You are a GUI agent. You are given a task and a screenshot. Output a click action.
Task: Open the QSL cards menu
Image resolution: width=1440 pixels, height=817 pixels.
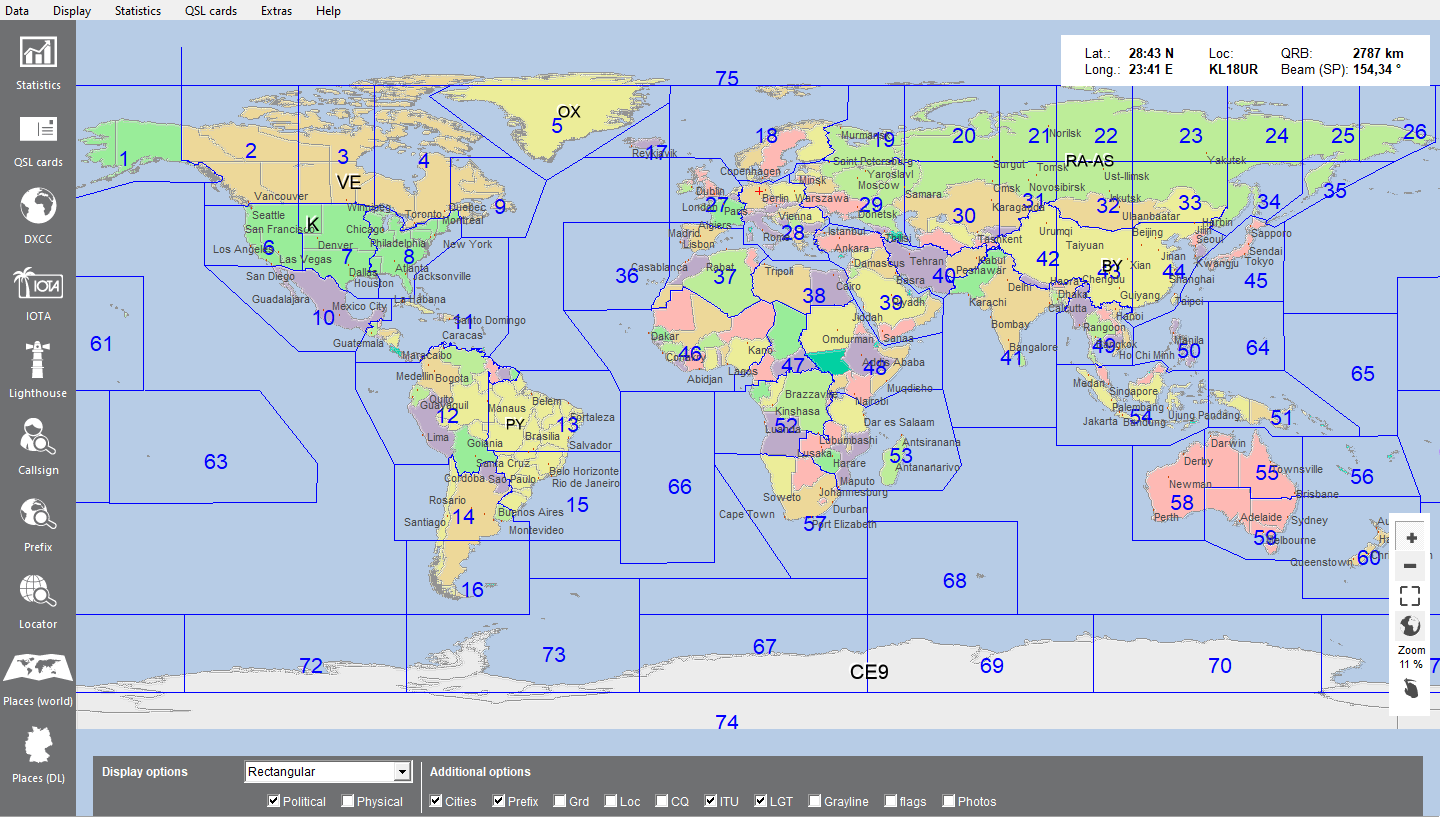point(211,11)
